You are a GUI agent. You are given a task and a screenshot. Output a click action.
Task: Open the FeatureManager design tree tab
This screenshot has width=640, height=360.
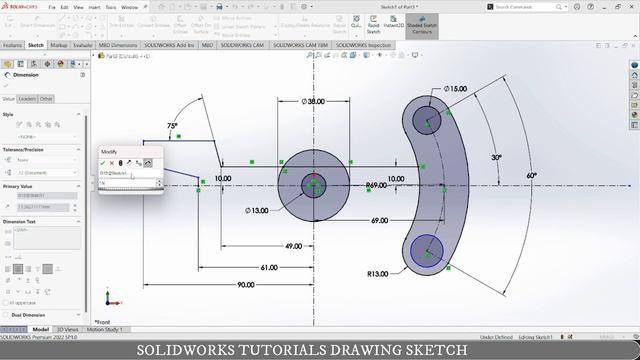coord(7,64)
